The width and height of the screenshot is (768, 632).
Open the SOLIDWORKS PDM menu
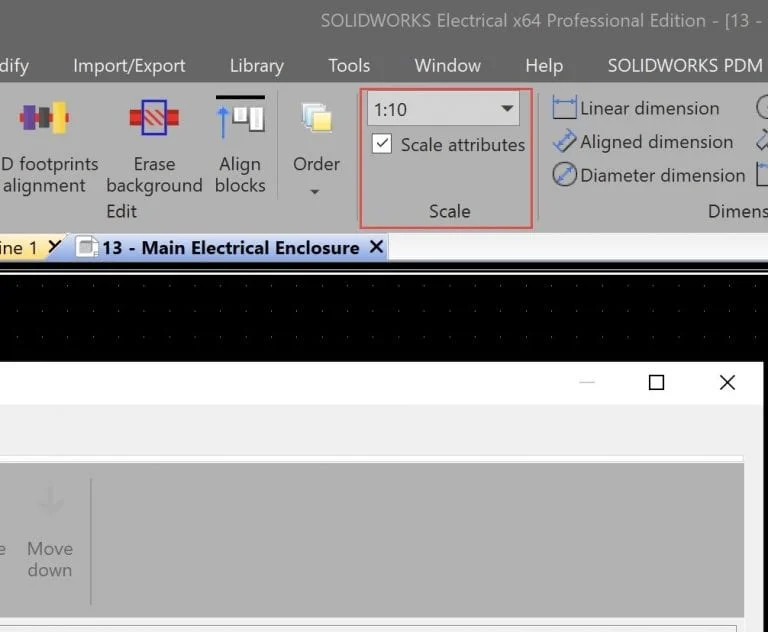[677, 65]
